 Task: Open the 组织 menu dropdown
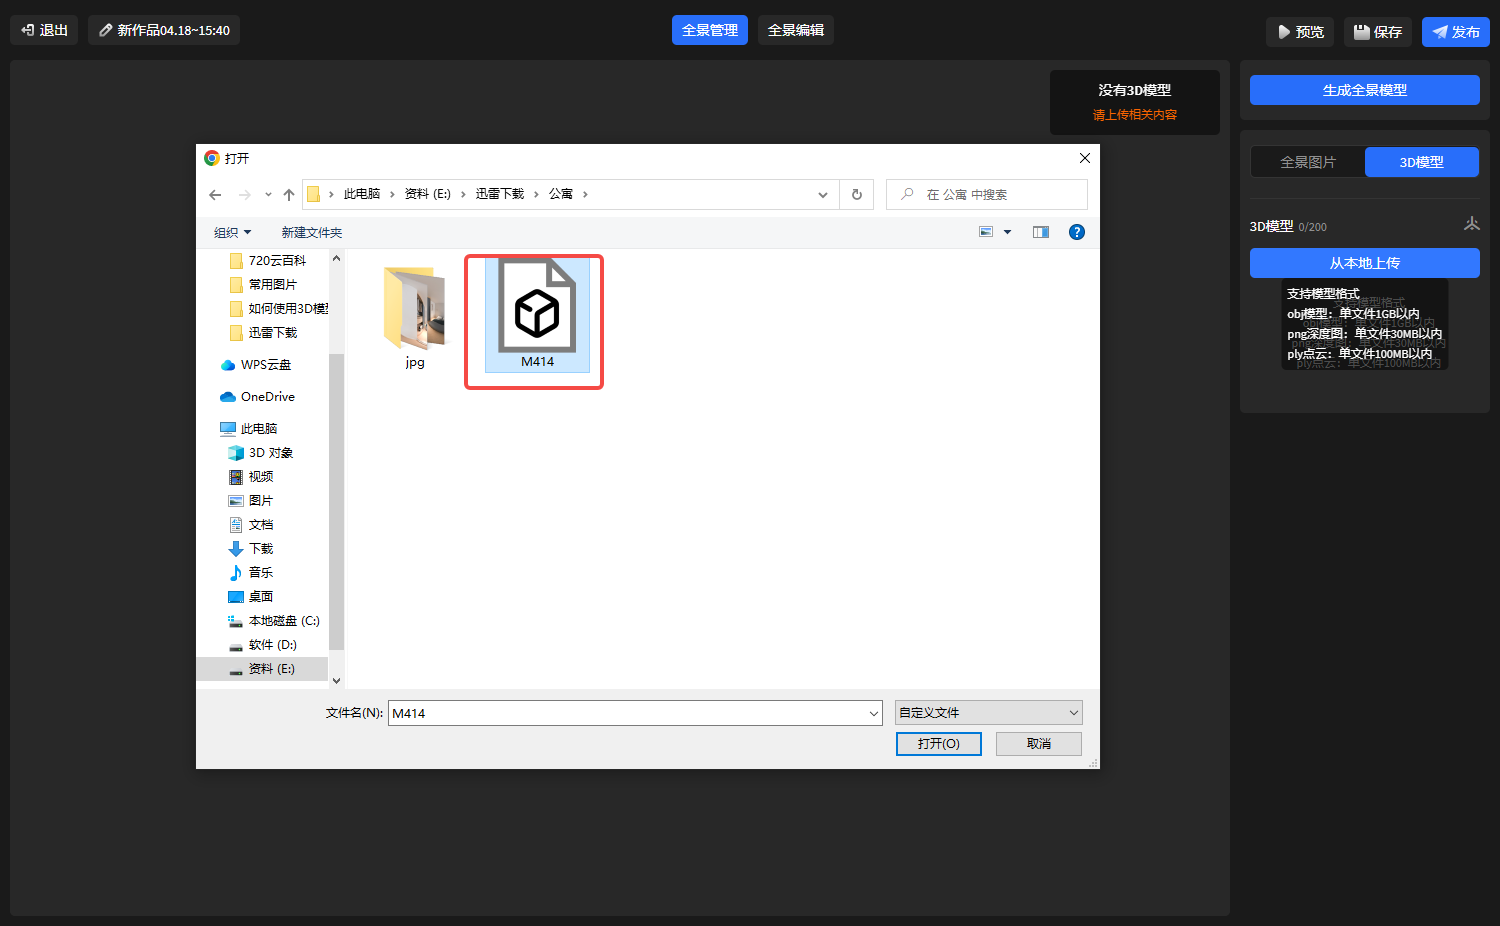232,233
